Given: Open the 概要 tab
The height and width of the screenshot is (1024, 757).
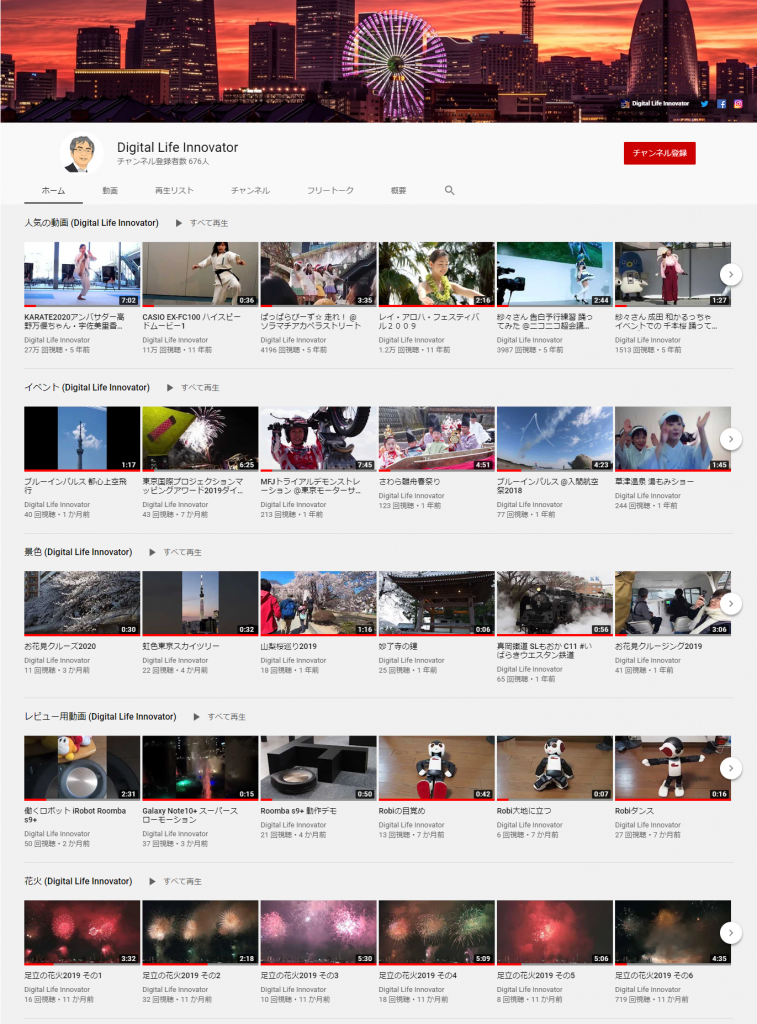Looking at the screenshot, I should pos(398,190).
